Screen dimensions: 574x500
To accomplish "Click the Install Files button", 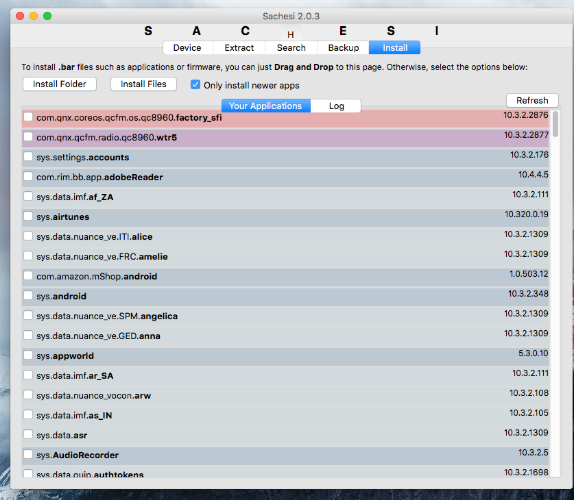I will click(144, 84).
